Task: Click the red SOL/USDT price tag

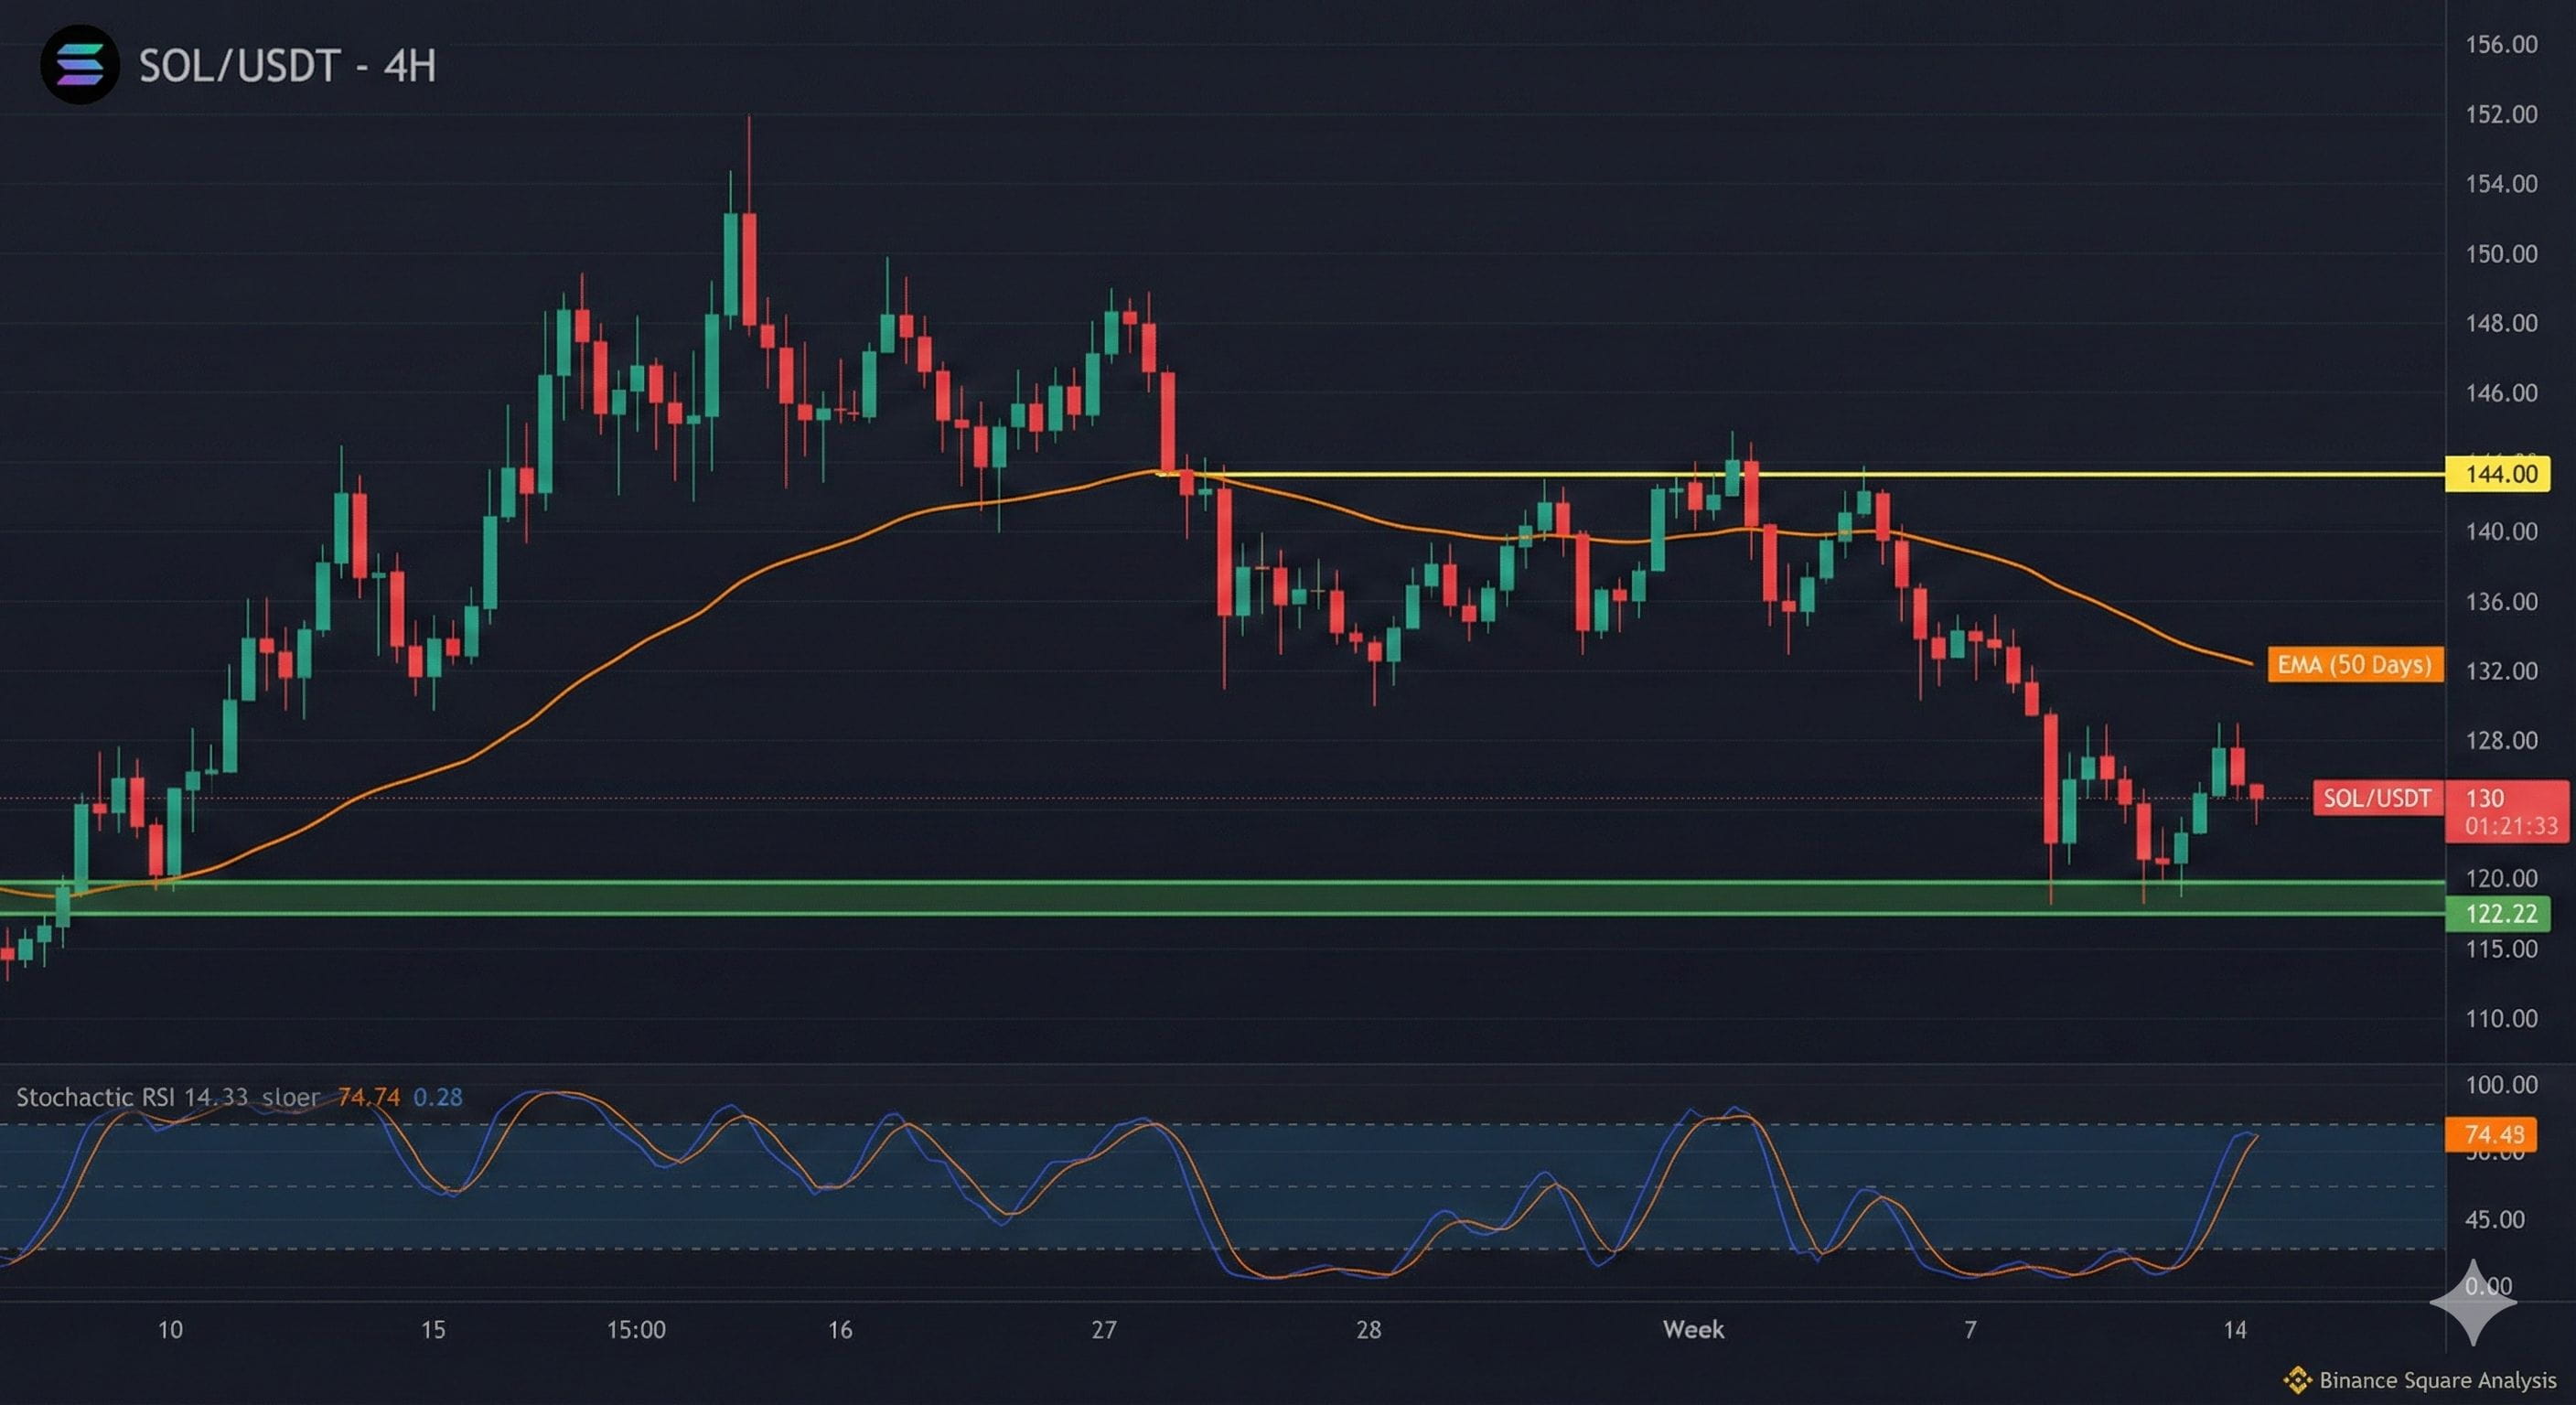Action: [2376, 798]
